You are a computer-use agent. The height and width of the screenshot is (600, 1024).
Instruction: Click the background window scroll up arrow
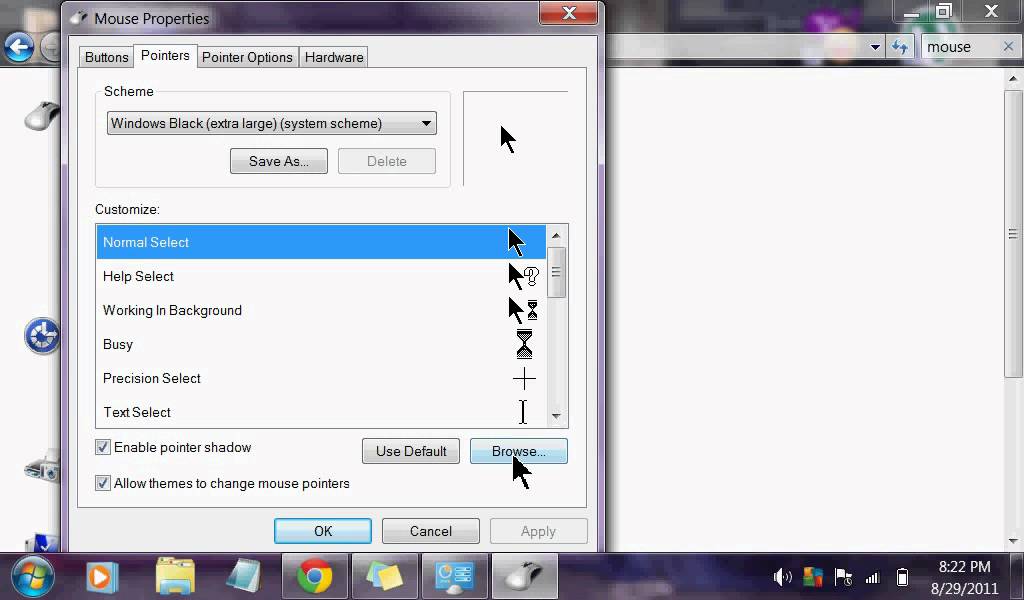tap(1013, 80)
